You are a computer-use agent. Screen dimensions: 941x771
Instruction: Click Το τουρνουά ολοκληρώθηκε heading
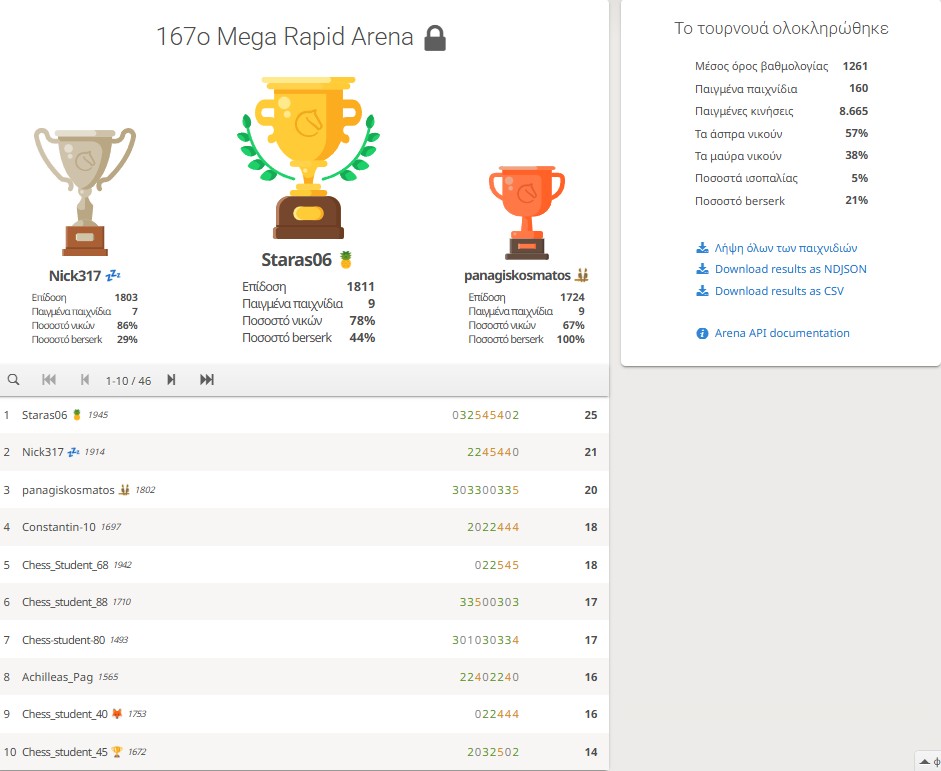pyautogui.click(x=781, y=28)
